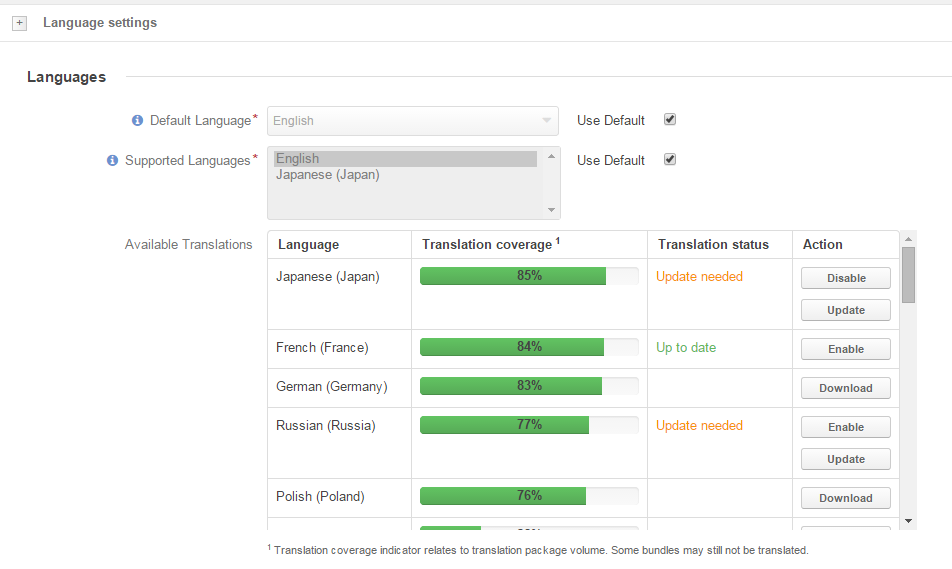Screen dimensions: 952x569
Task: Click the Polish 76% coverage bar
Action: [x=529, y=496]
